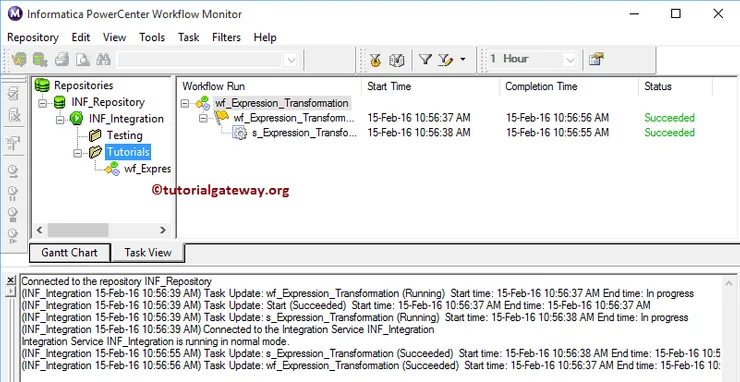Open the filter options dropdown arrow
Viewport: 740px width, 382px height.
point(462,59)
